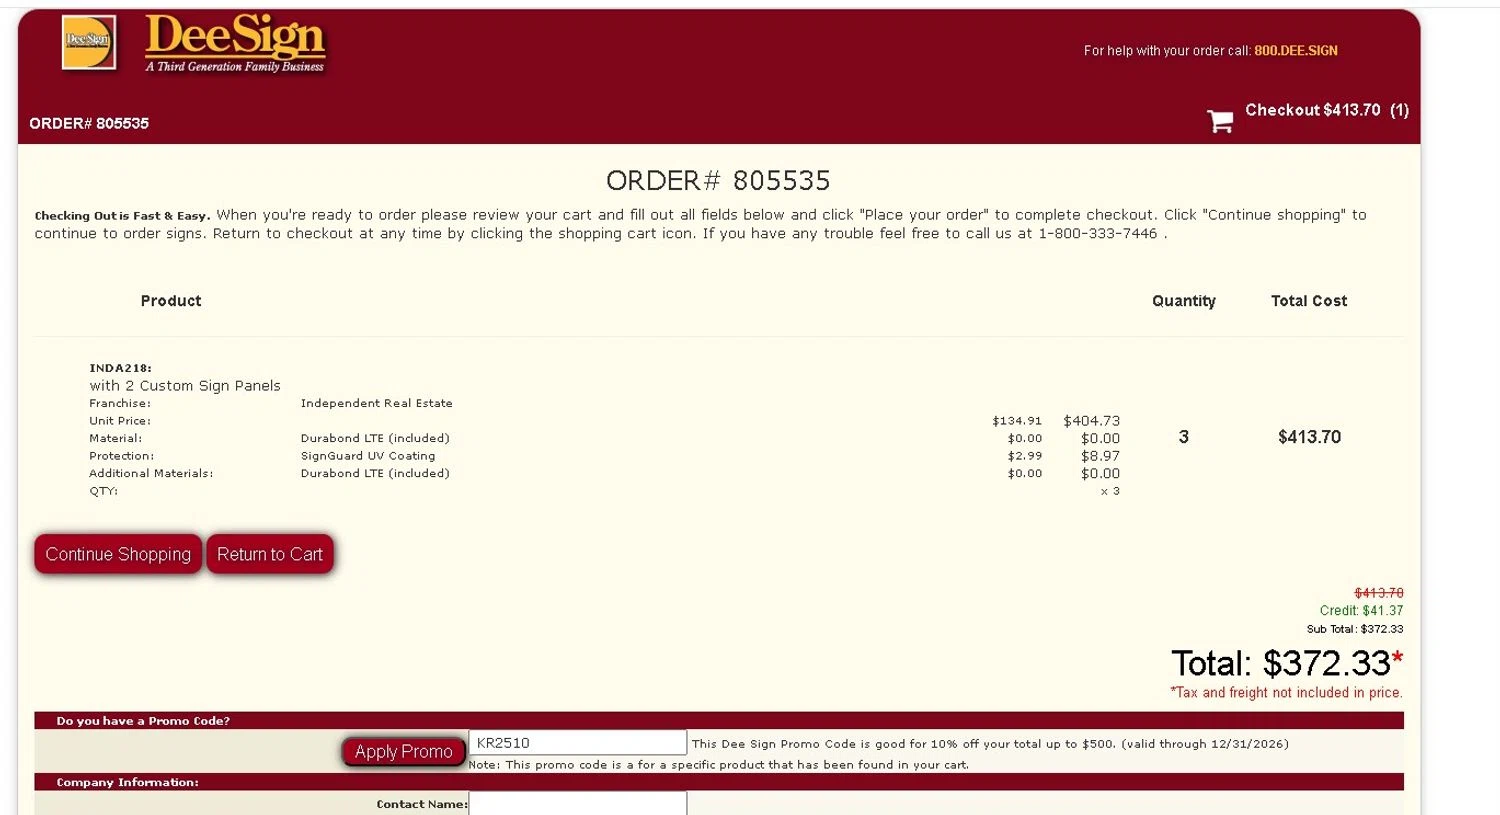
Task: Click the Franchise: row label
Action: click(120, 403)
